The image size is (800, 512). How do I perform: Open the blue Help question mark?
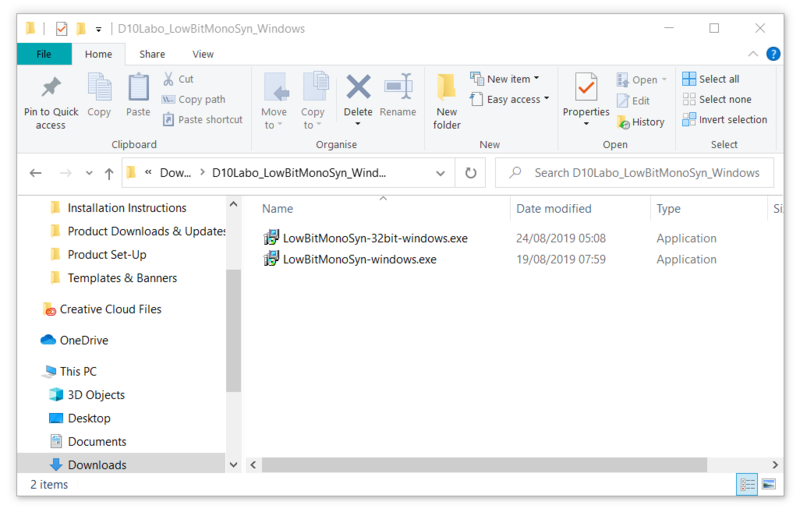(773, 54)
